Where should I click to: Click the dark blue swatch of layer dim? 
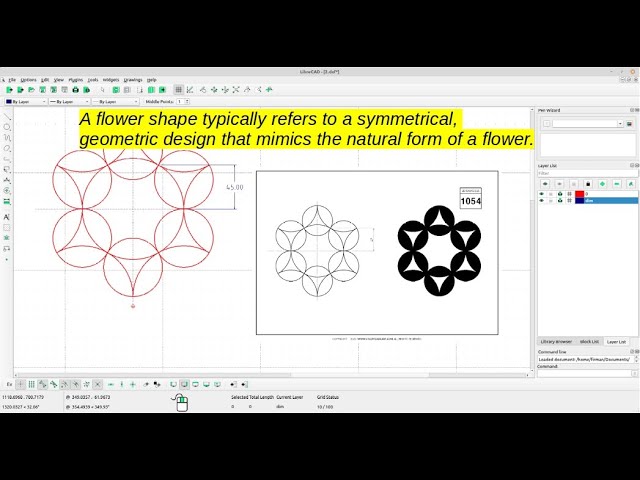point(580,200)
